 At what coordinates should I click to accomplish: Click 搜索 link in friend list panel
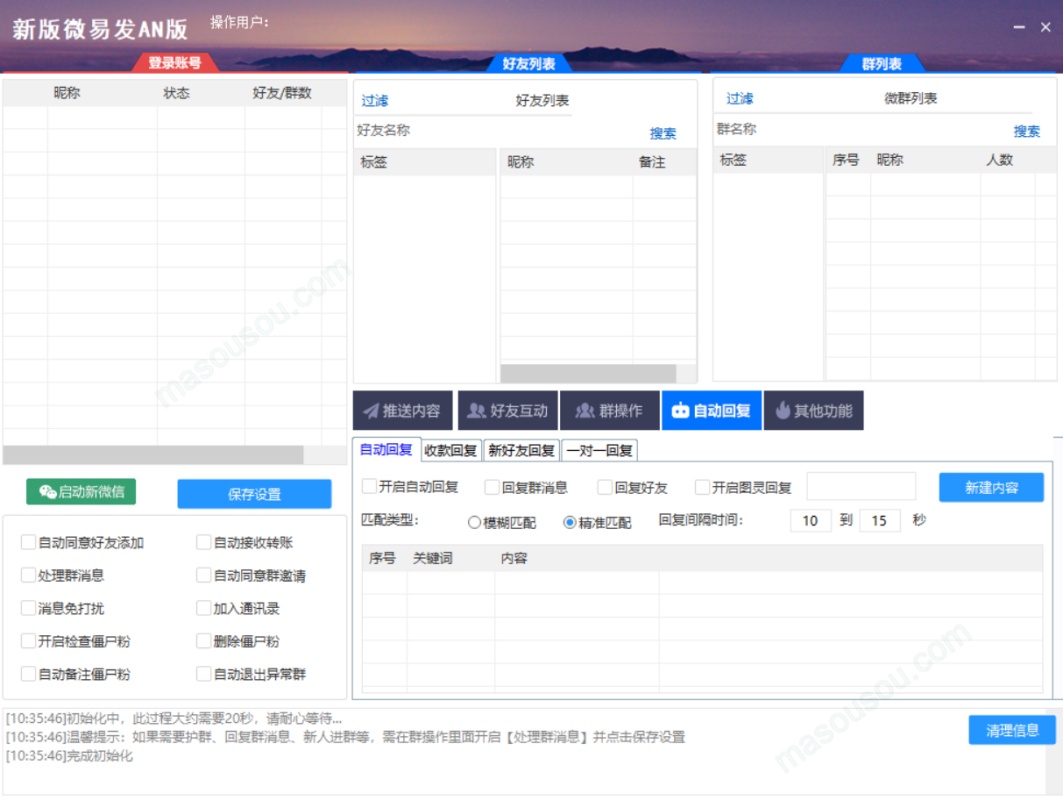(662, 133)
